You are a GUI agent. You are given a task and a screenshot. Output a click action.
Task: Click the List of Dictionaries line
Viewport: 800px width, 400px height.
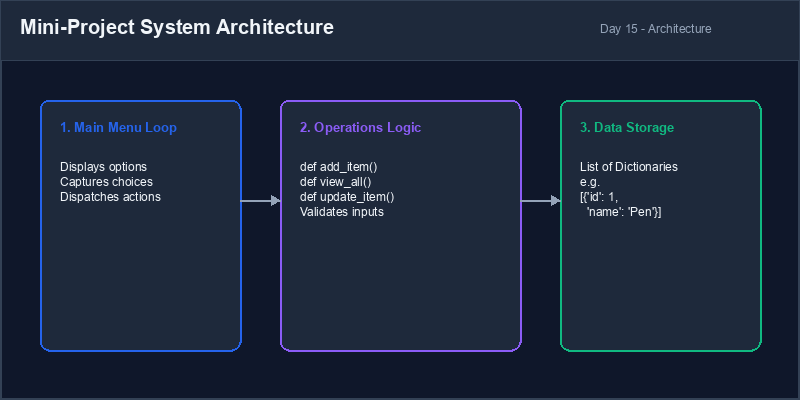click(x=629, y=167)
